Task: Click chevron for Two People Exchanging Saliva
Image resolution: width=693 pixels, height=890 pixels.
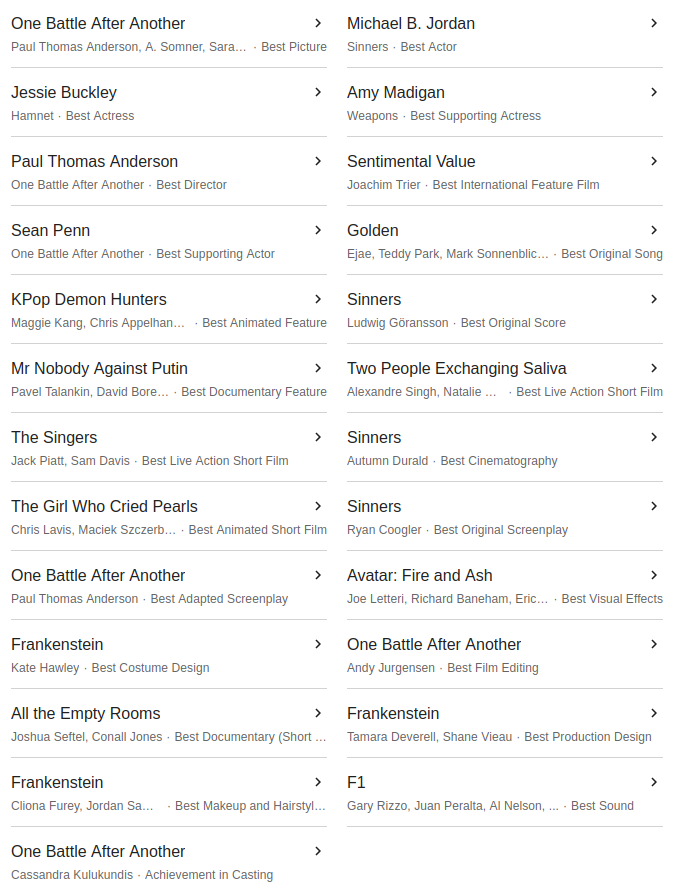Action: point(654,368)
